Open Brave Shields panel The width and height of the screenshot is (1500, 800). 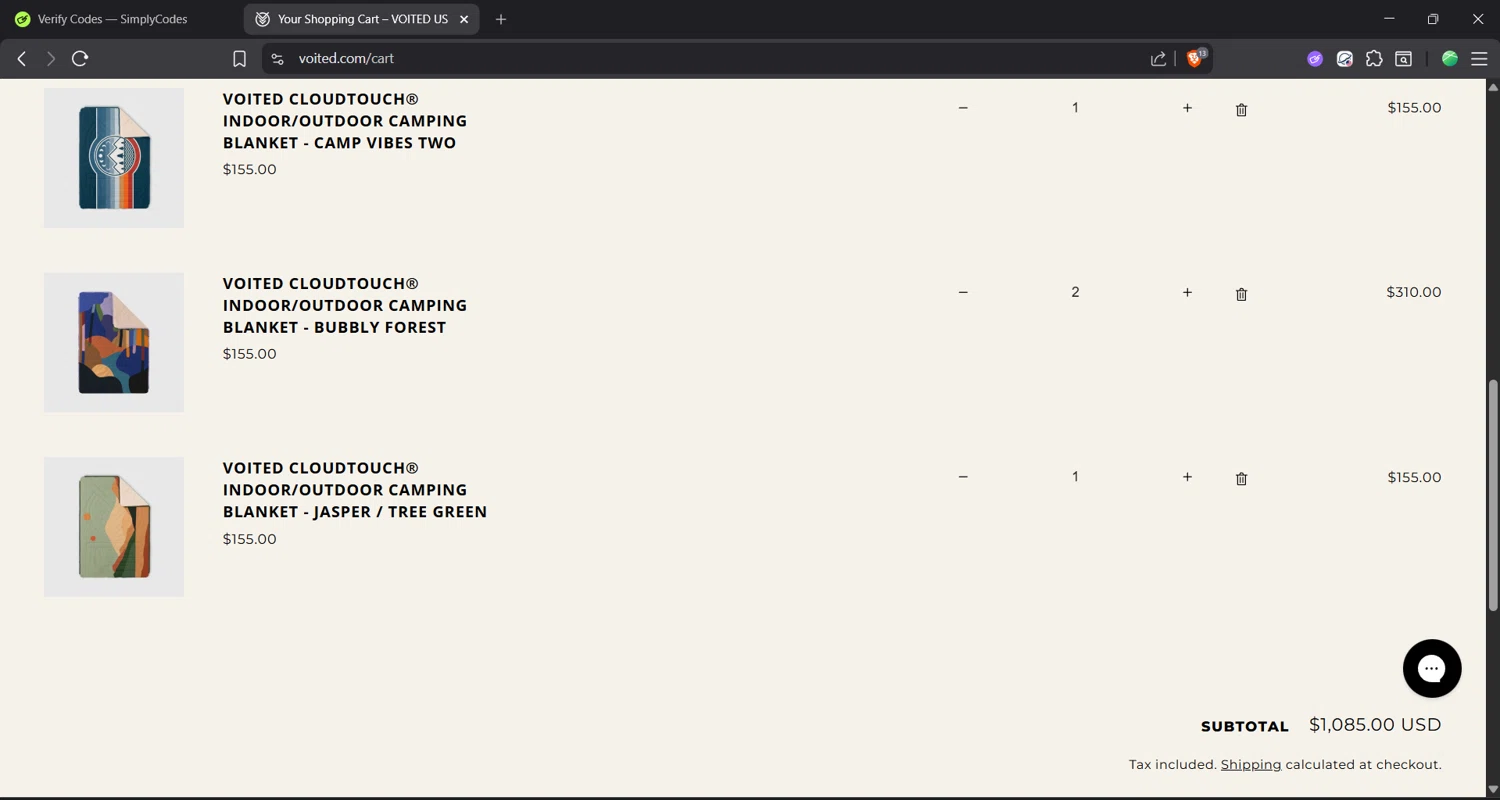[1194, 59]
